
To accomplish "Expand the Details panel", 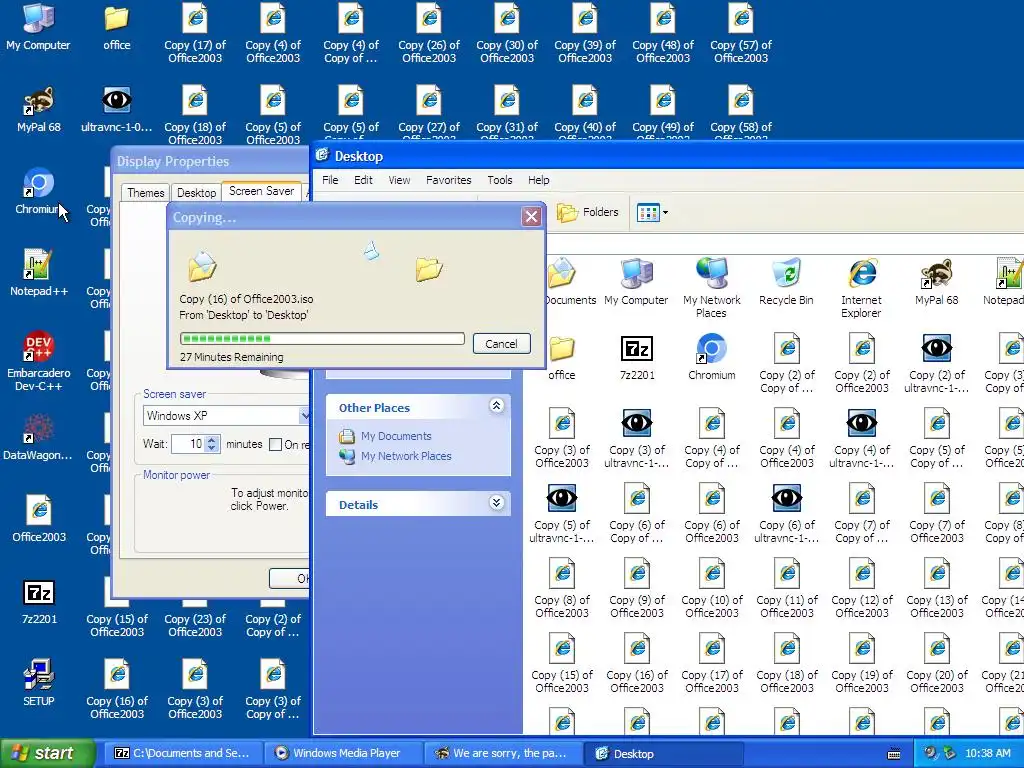I will click(496, 503).
